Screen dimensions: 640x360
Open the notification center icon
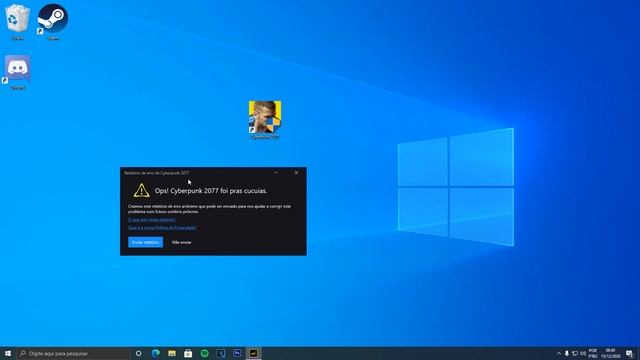(629, 353)
